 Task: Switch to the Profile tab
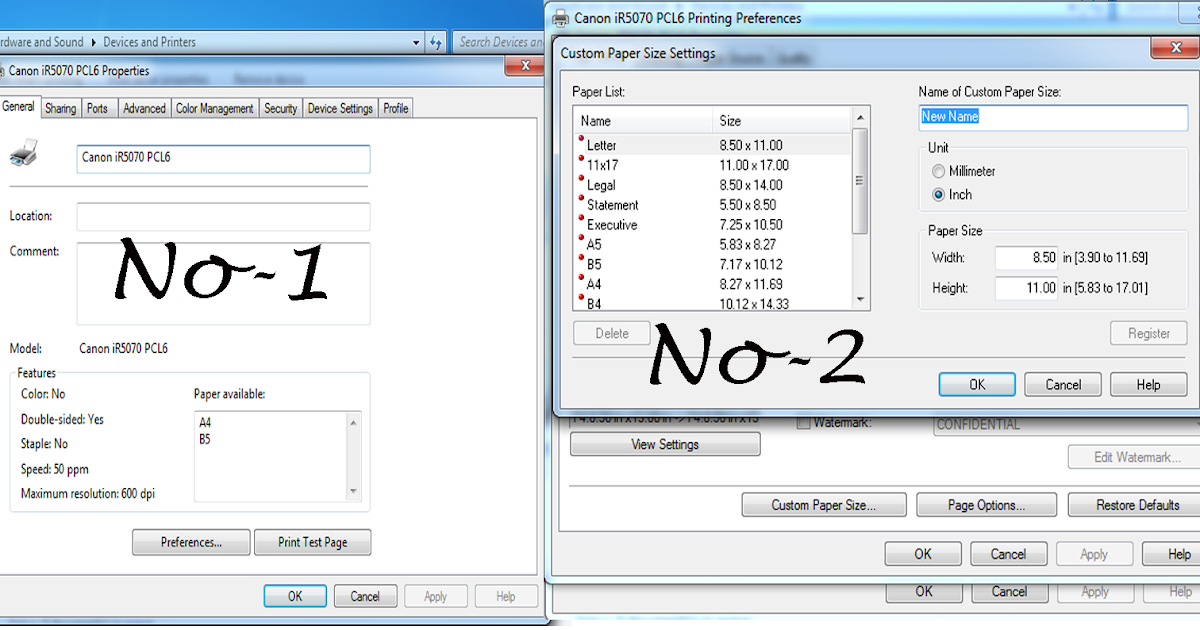[396, 108]
